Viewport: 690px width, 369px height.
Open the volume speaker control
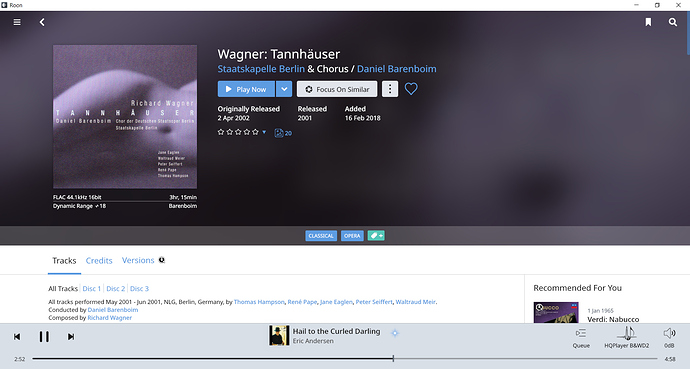[x=669, y=338]
